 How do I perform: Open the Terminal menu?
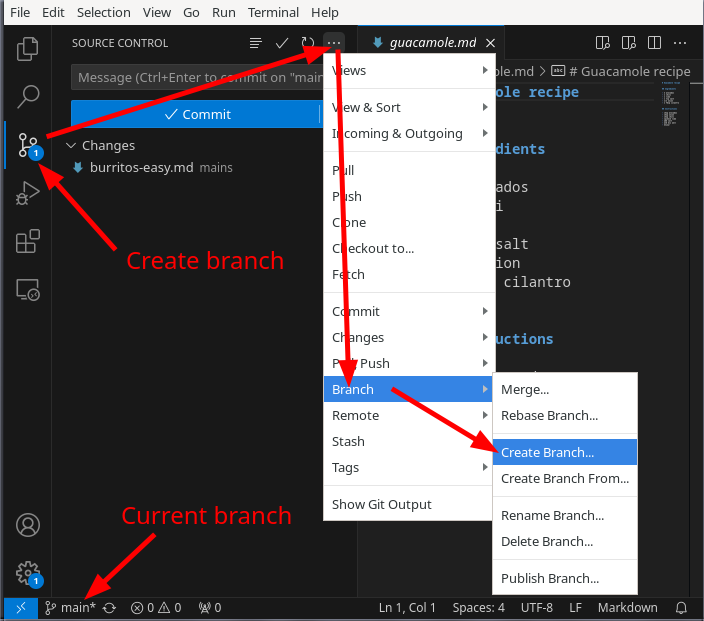coord(273,13)
